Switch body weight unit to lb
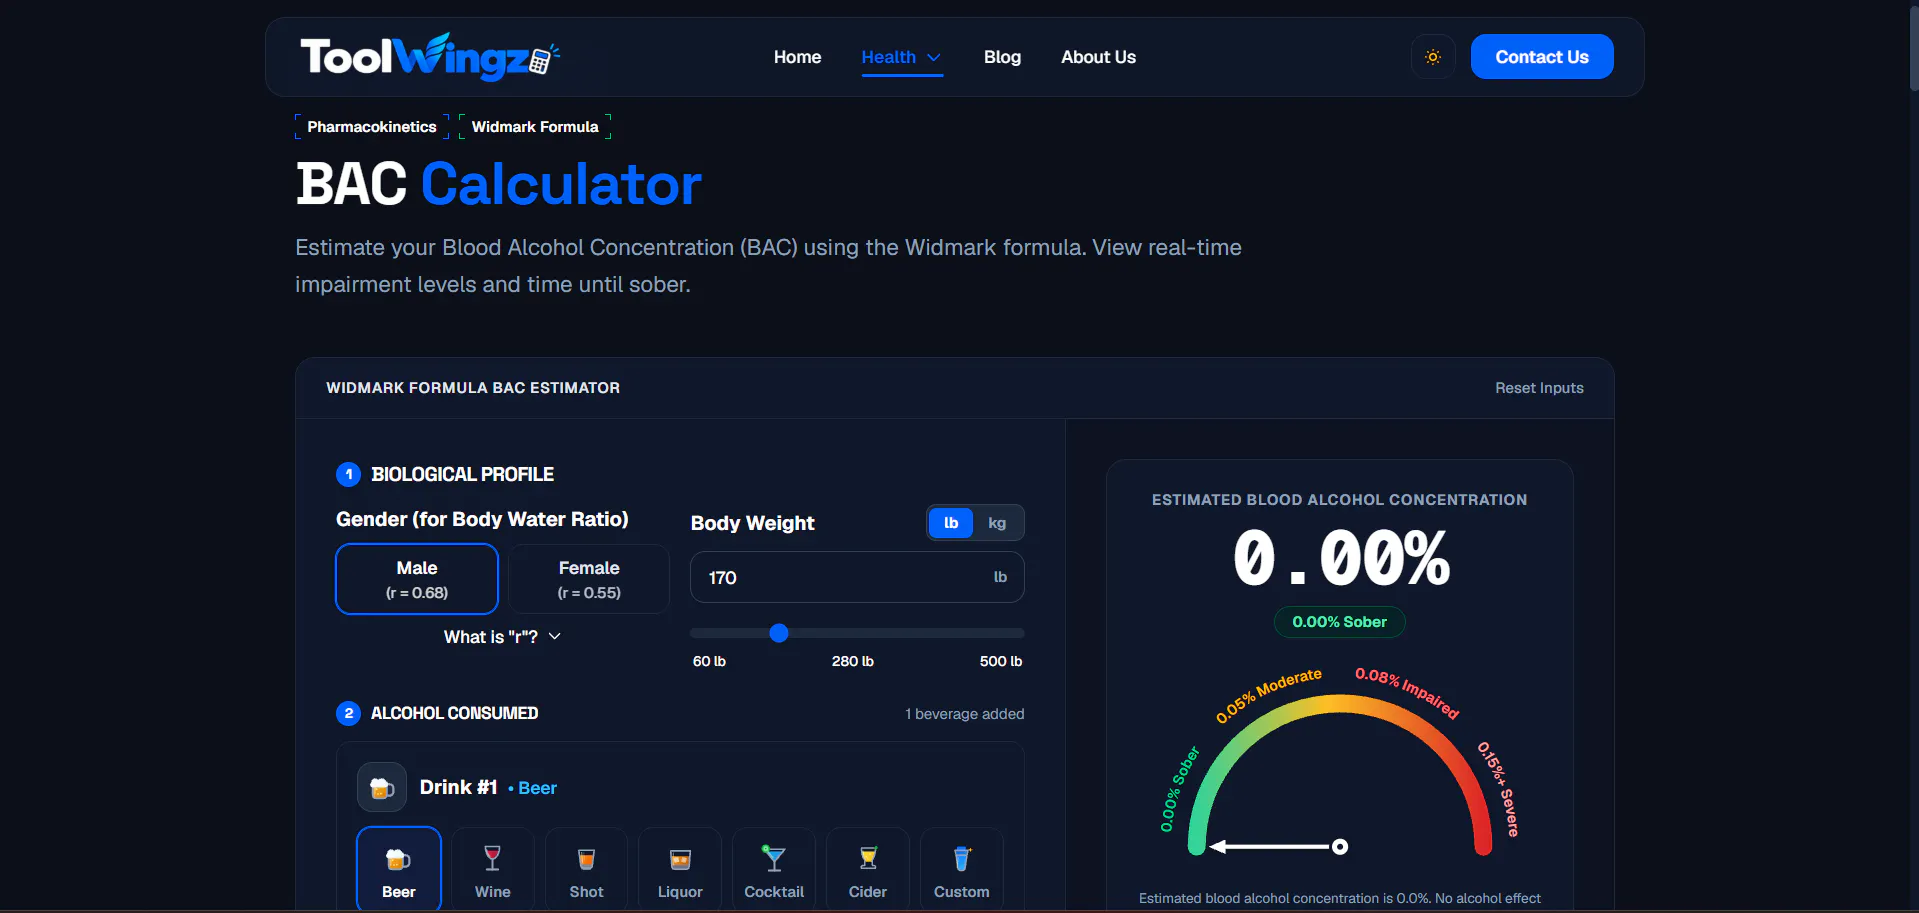The width and height of the screenshot is (1919, 913). [x=951, y=523]
